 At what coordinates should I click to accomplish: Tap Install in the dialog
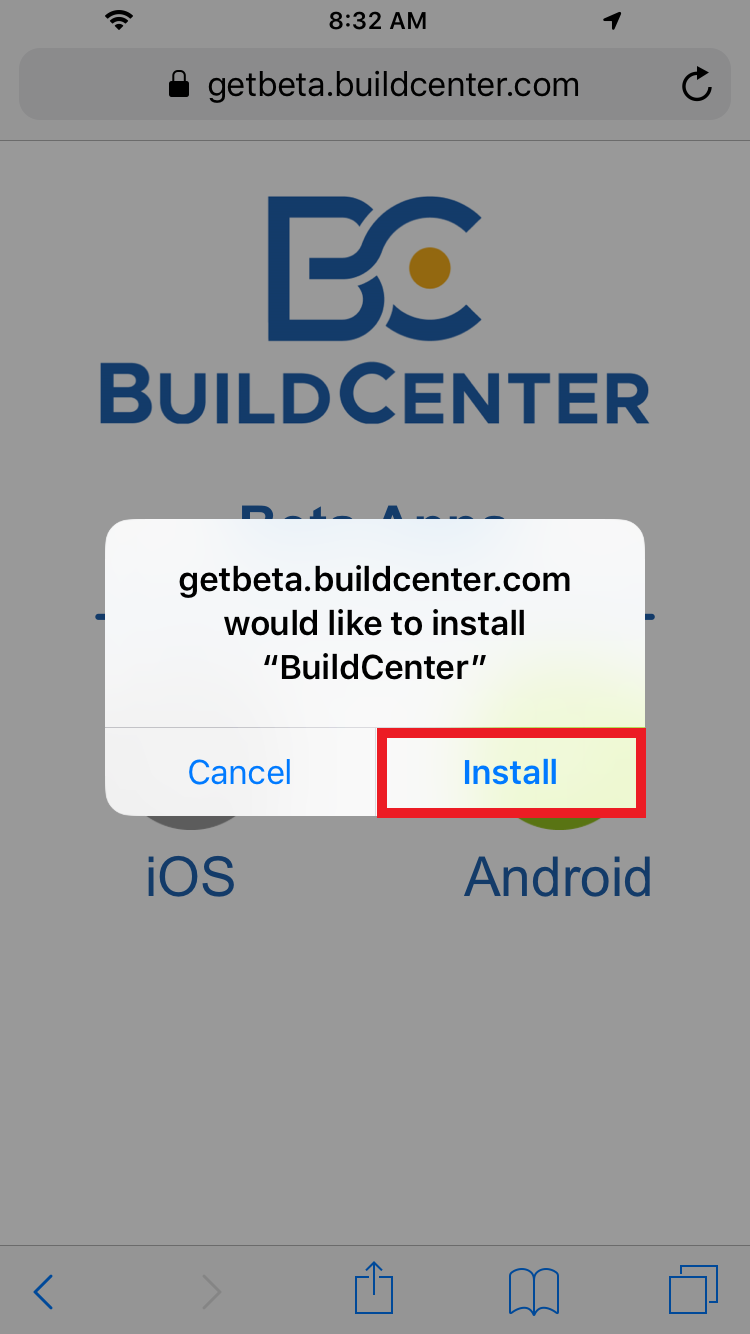coord(511,772)
